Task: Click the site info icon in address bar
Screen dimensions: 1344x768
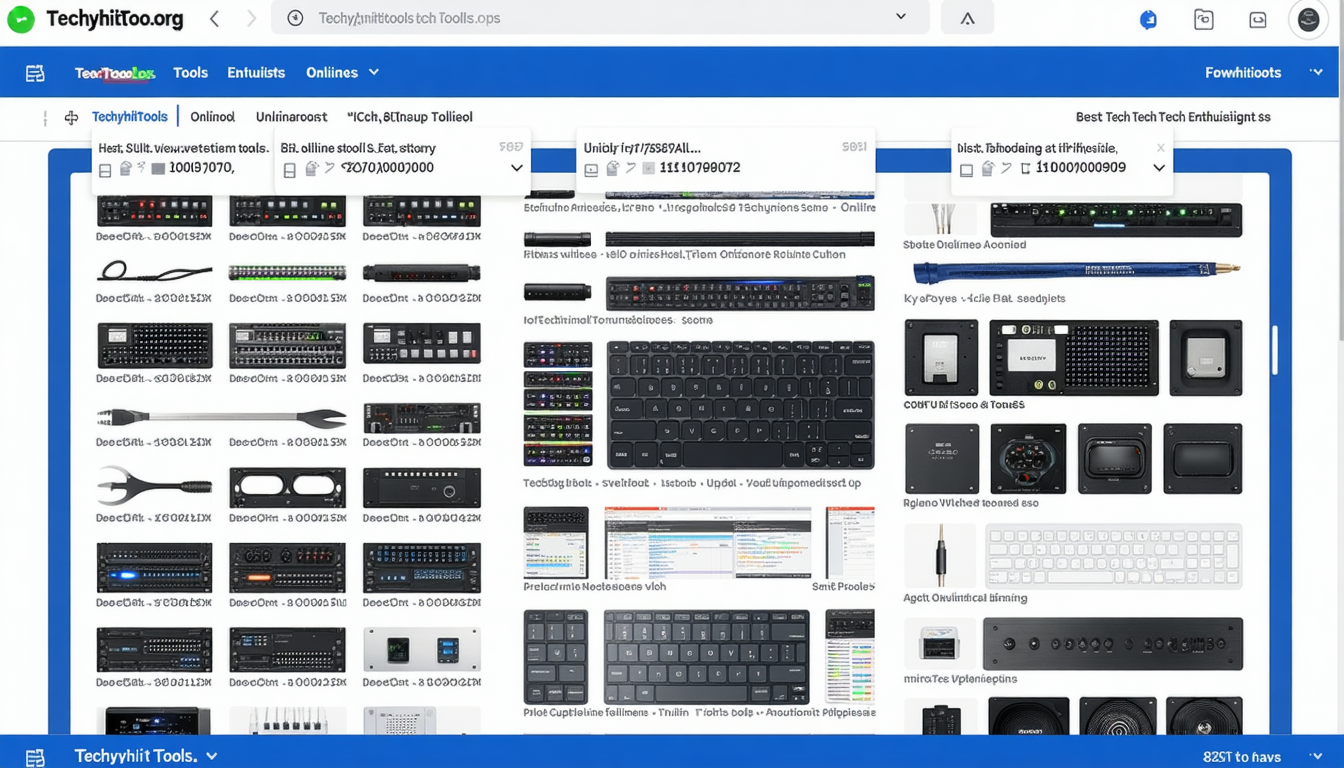Action: click(295, 18)
